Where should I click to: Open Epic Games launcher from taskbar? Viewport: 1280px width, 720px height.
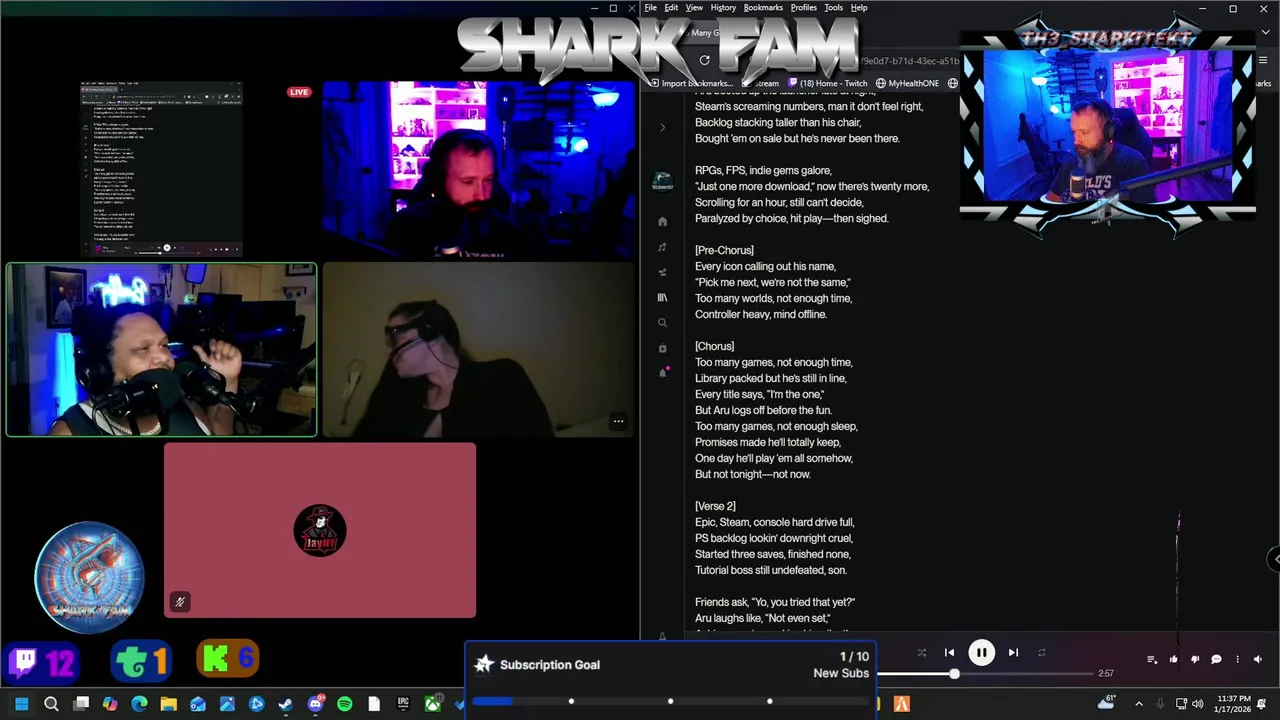tap(403, 704)
